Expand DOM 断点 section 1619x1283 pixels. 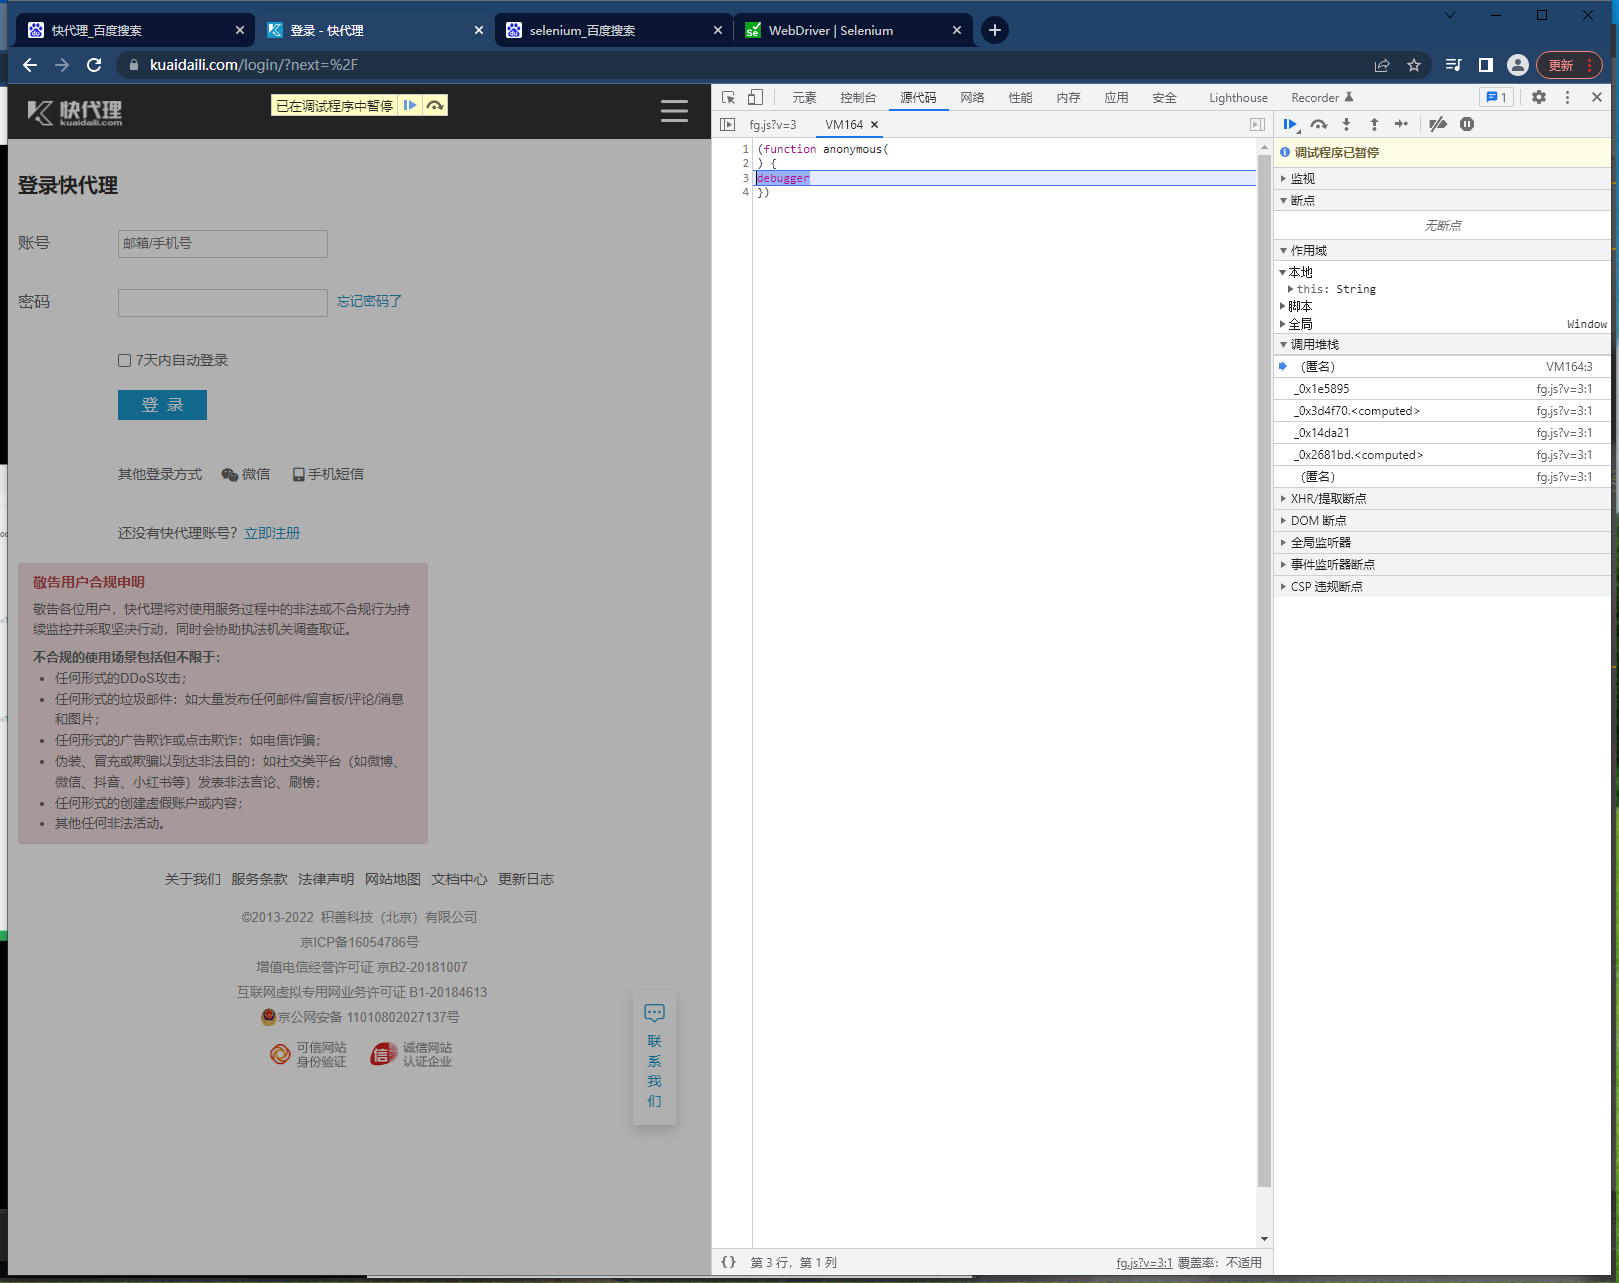pyautogui.click(x=1443, y=520)
